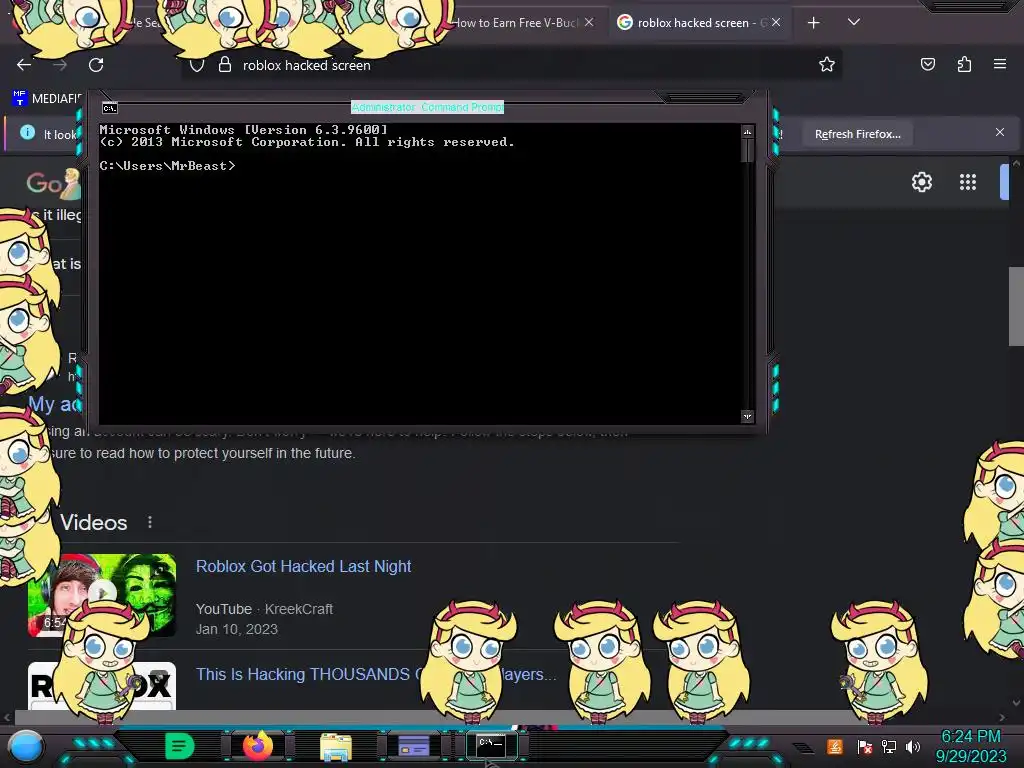Open the Google apps grid
This screenshot has width=1024, height=768.
pyautogui.click(x=968, y=182)
